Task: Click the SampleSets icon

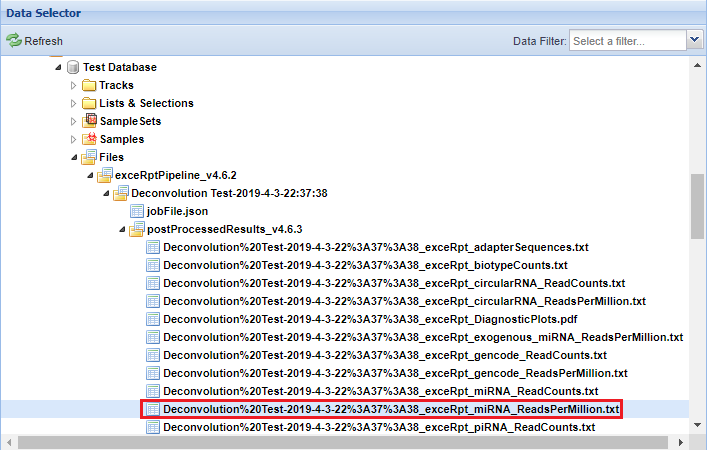Action: click(x=89, y=121)
